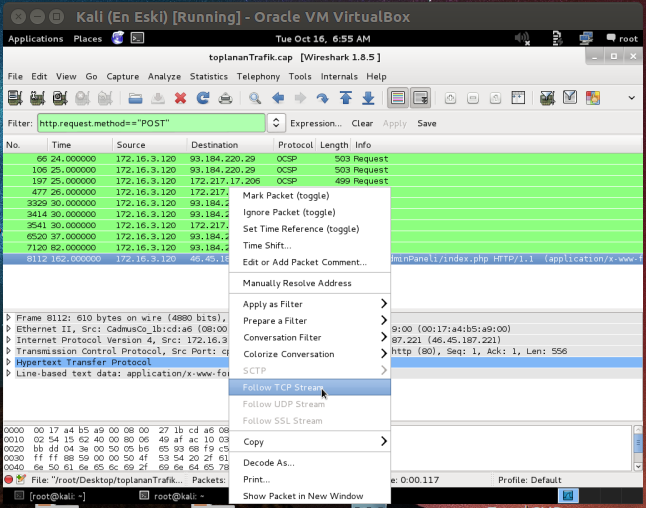This screenshot has width=646, height=508.
Task: Open the Analyze menu
Action: click(x=164, y=77)
